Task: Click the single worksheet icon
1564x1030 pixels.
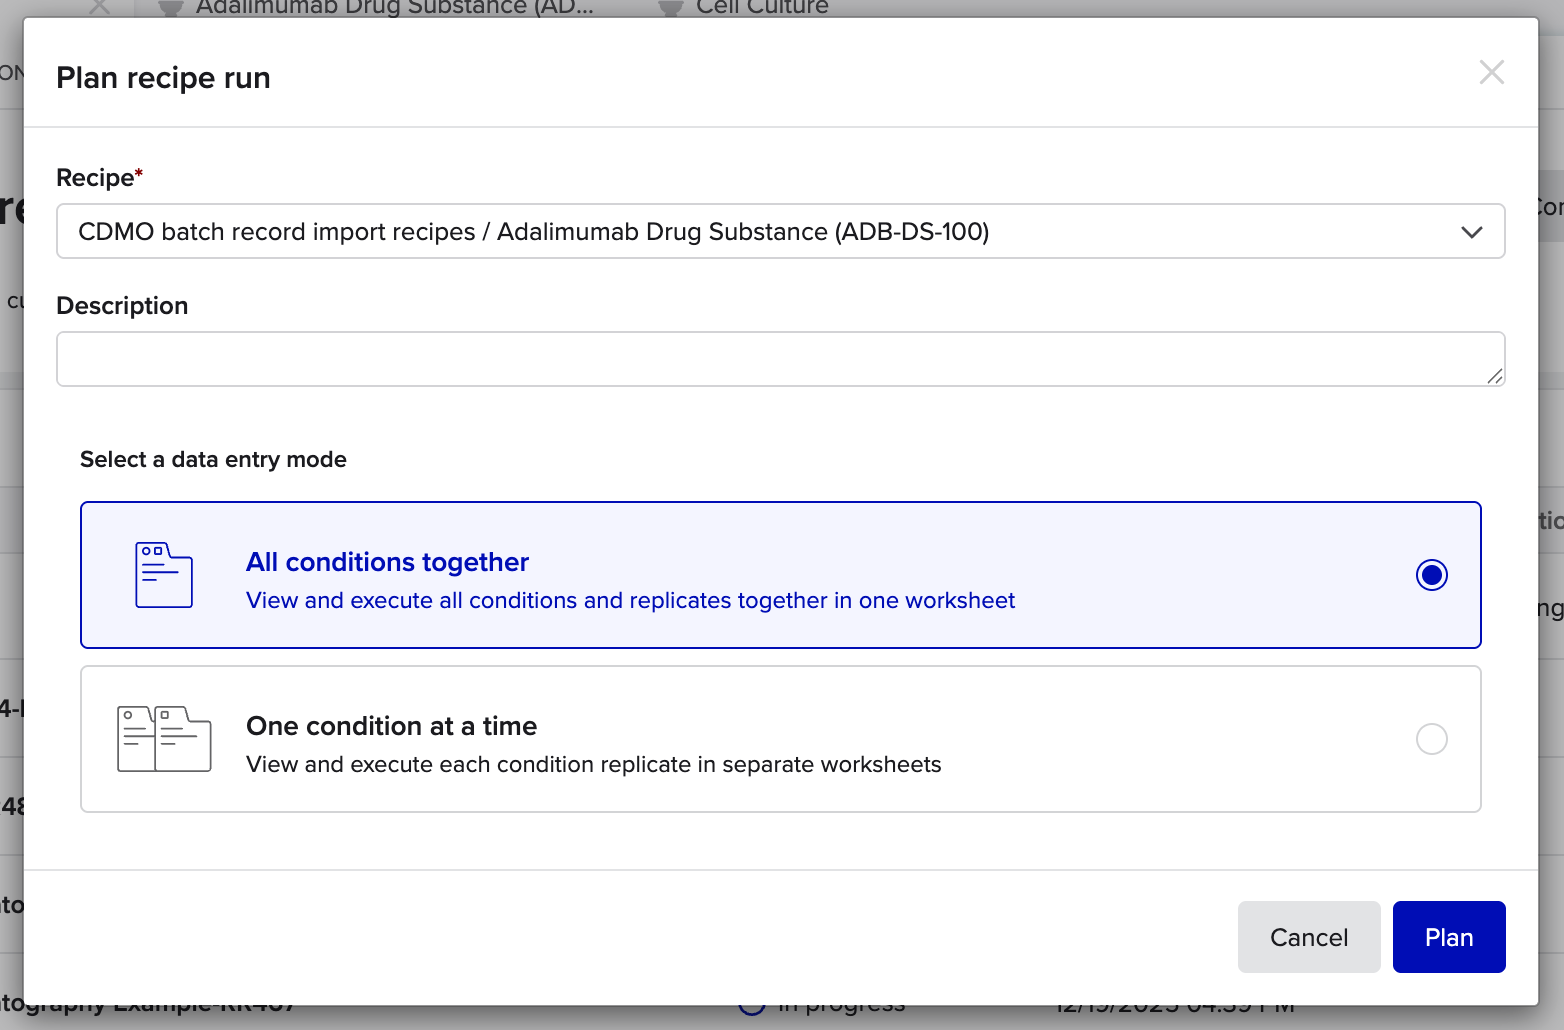Action: coord(164,575)
